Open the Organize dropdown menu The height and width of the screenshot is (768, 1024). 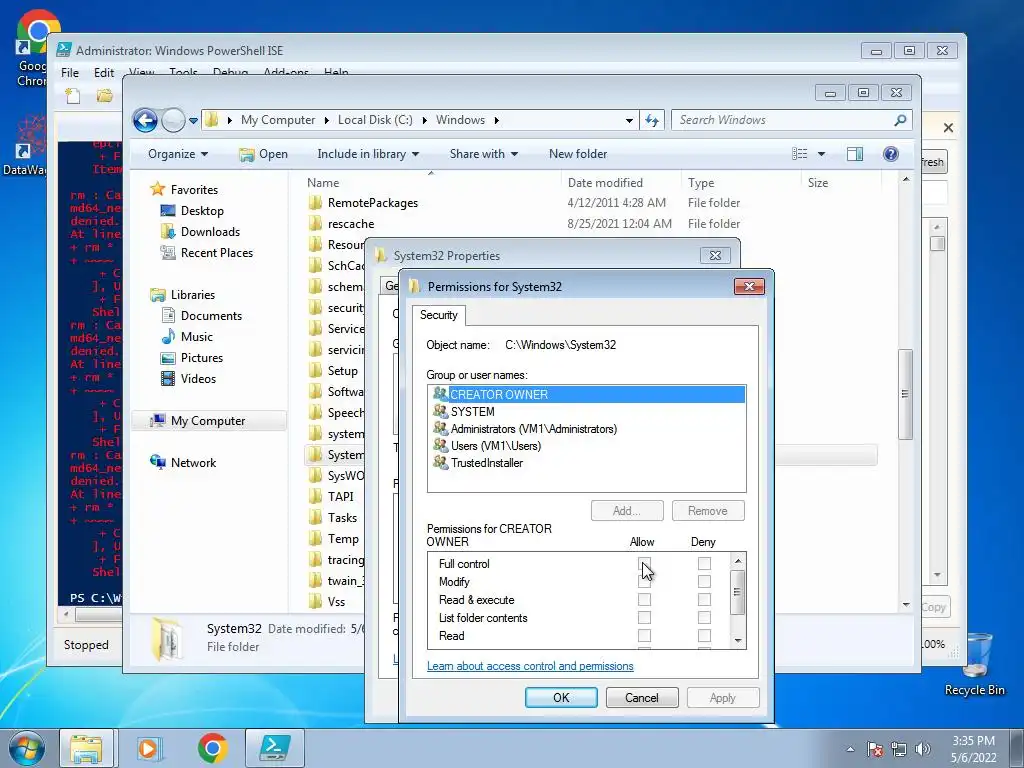(x=178, y=154)
